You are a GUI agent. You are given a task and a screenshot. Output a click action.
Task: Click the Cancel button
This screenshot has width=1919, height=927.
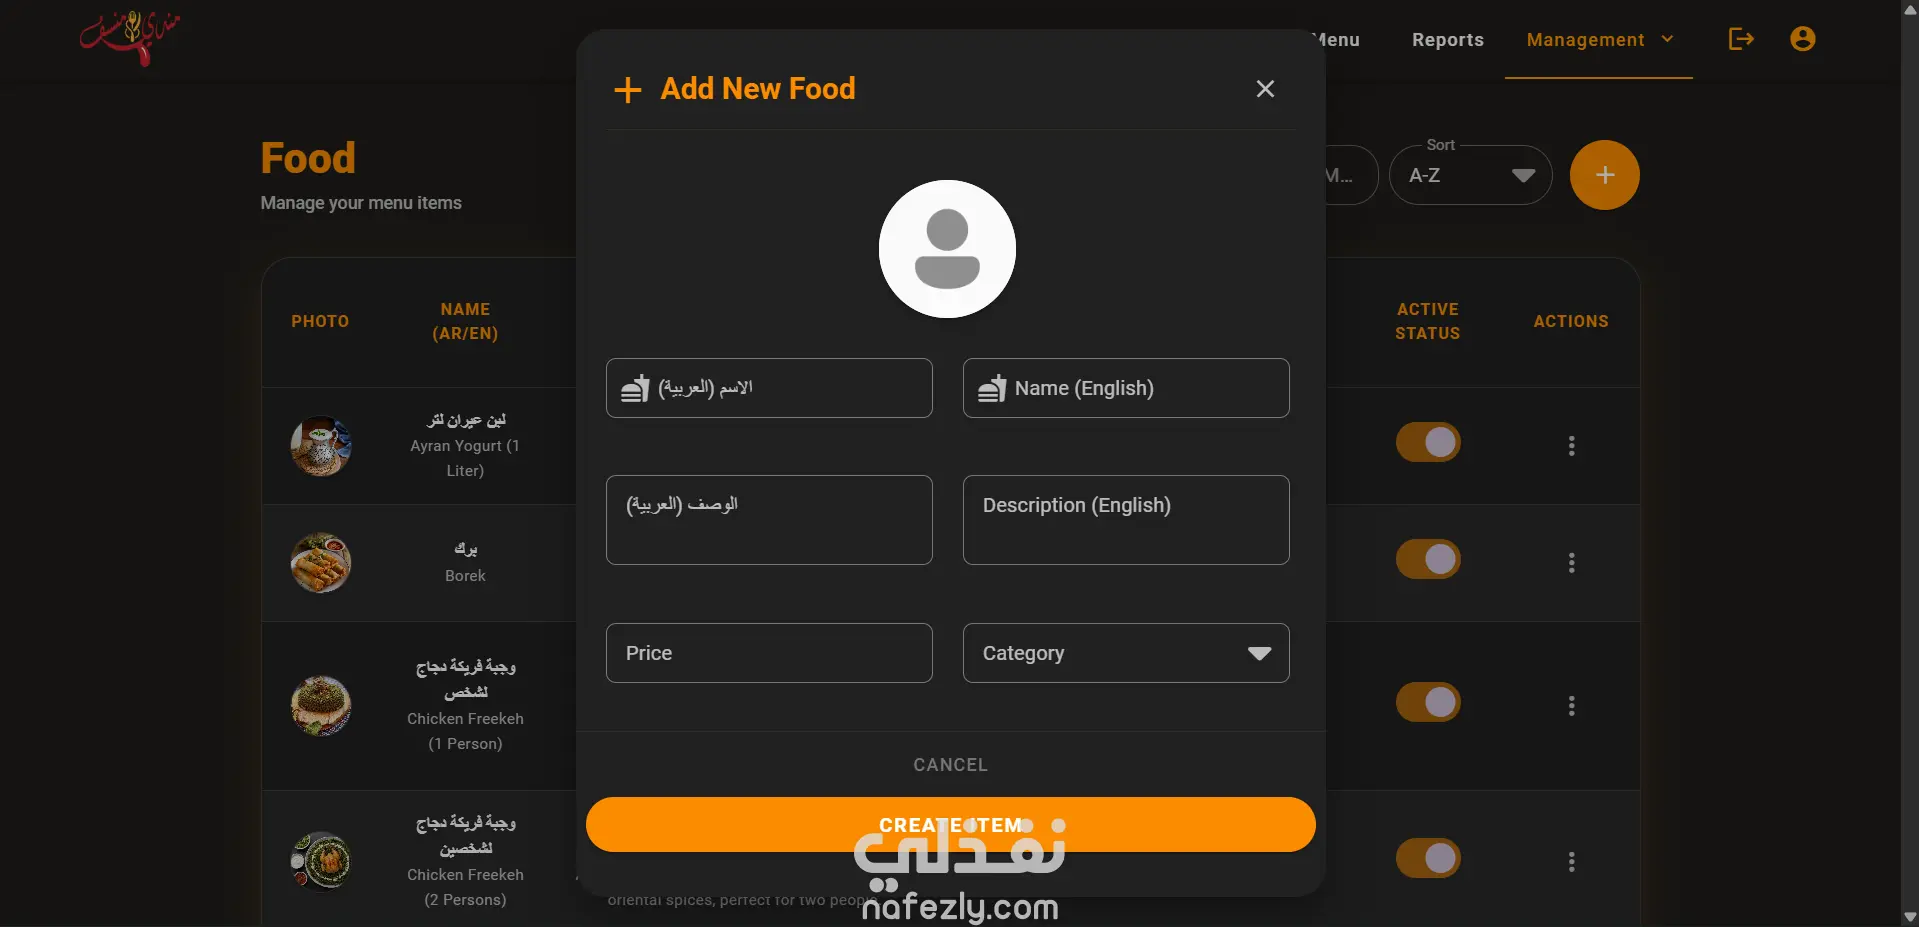click(950, 765)
